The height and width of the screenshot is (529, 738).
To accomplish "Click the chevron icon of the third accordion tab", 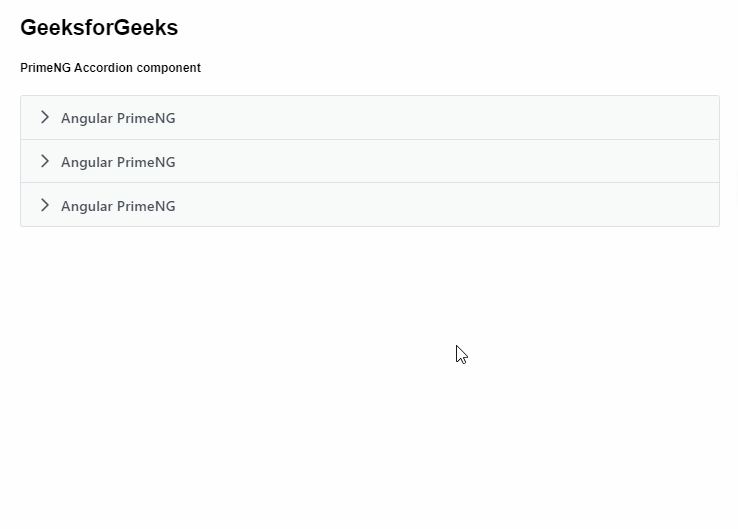I will 45,205.
